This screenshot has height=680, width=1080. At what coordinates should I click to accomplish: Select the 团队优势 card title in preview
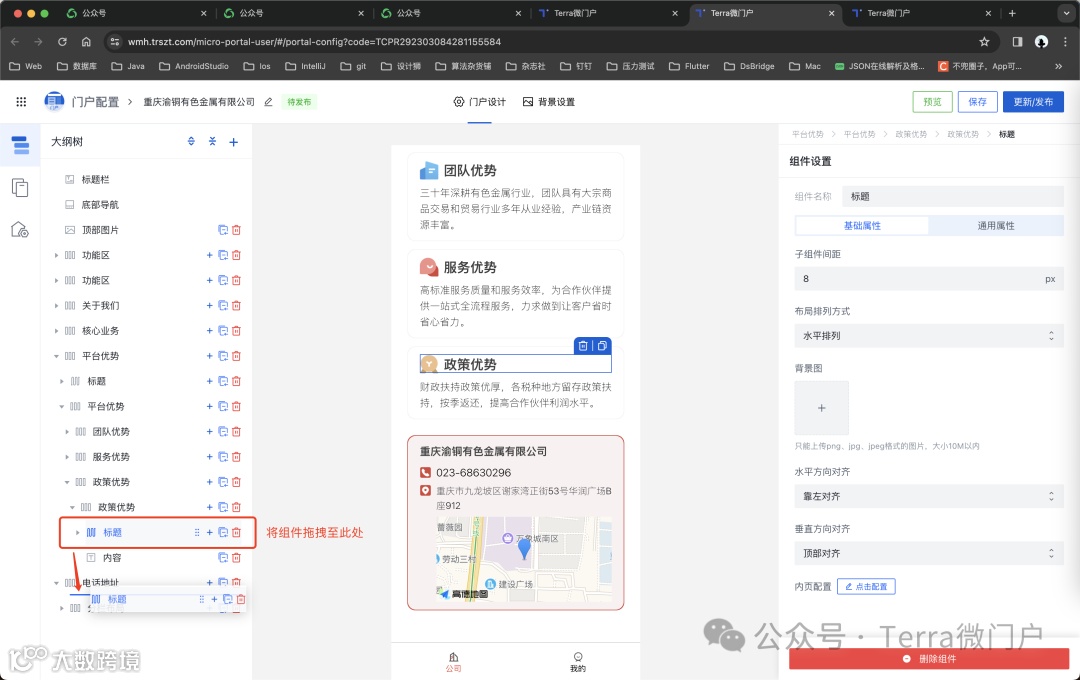click(470, 170)
